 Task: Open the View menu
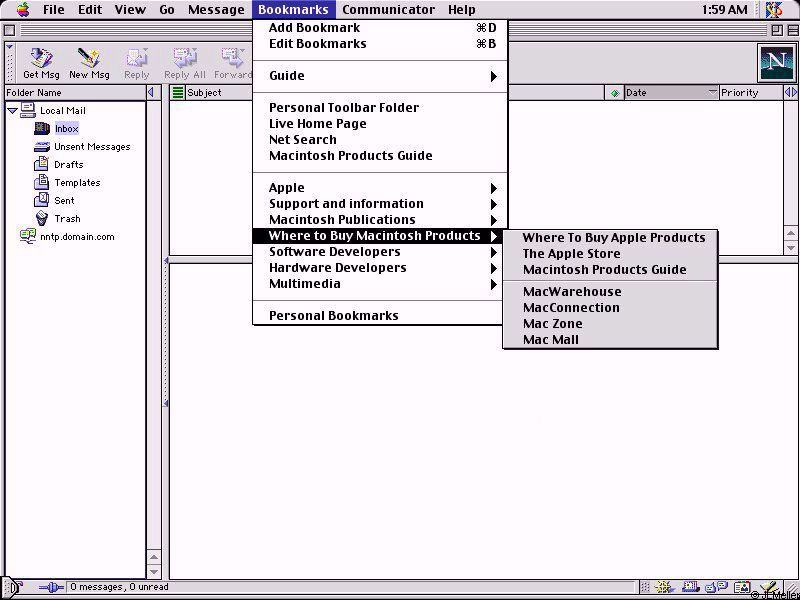(x=130, y=9)
